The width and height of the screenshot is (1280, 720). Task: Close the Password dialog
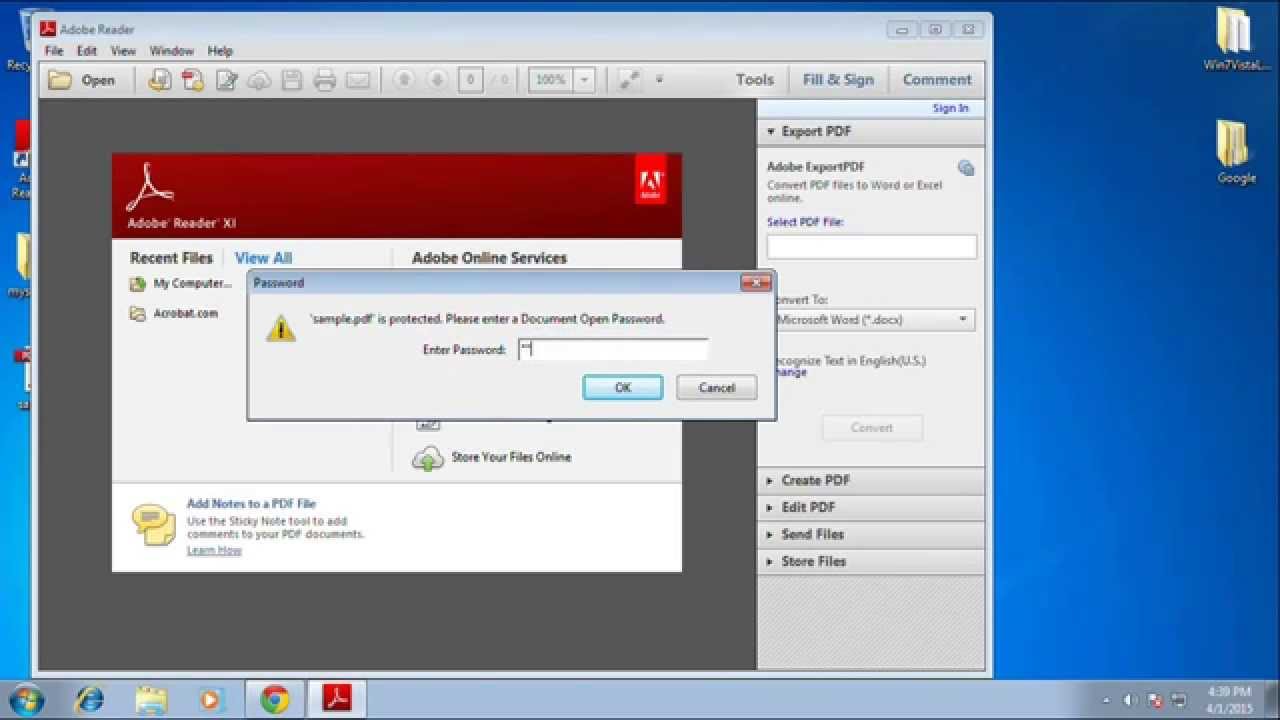tap(755, 283)
